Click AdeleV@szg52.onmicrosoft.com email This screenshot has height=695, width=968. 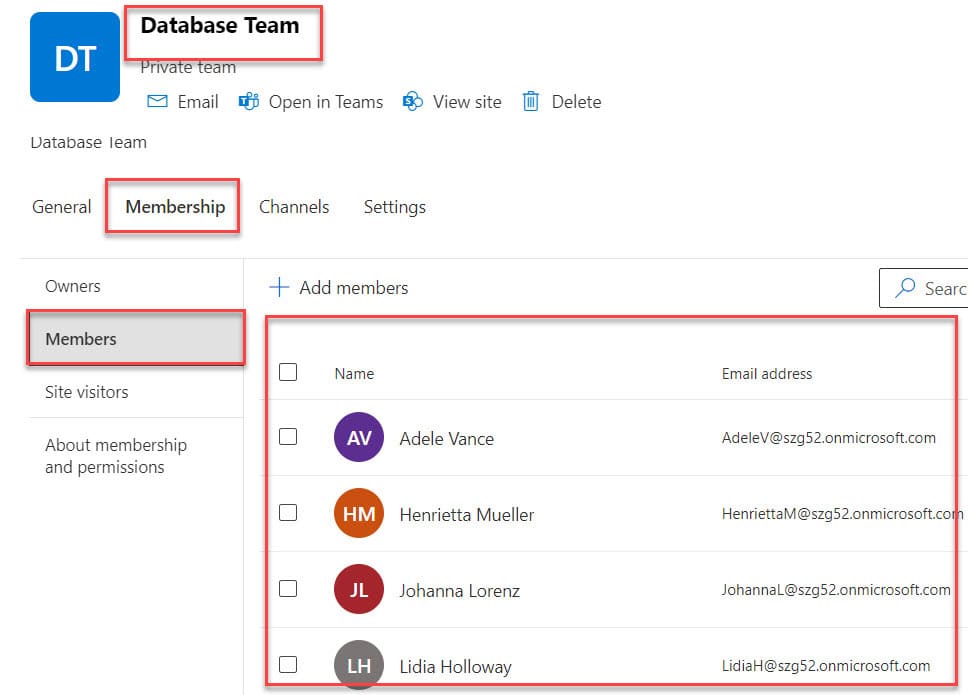(x=828, y=438)
